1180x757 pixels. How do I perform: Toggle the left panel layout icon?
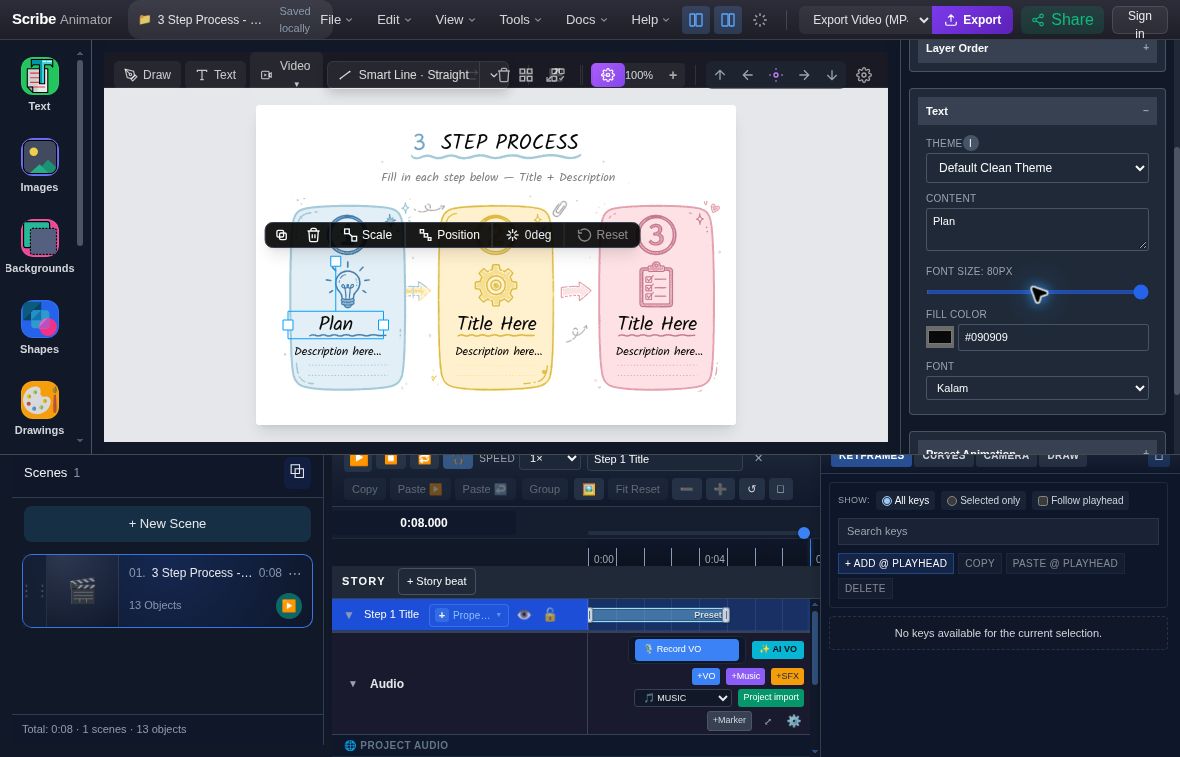(x=696, y=20)
